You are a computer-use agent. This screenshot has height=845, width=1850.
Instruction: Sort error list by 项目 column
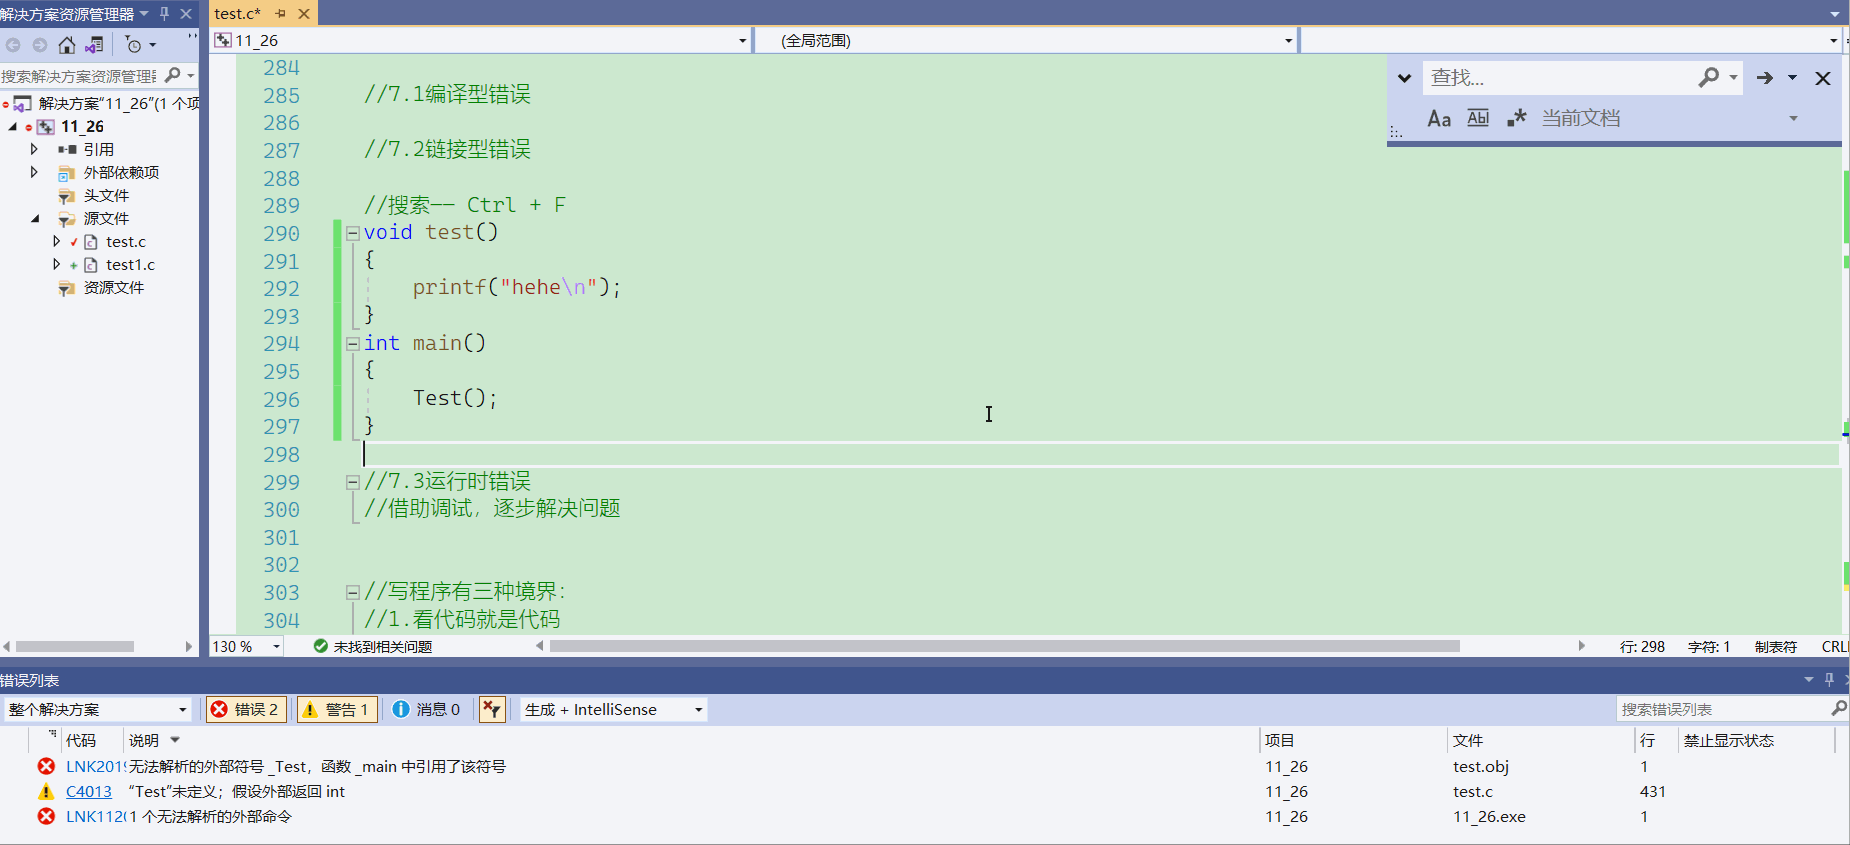1280,740
